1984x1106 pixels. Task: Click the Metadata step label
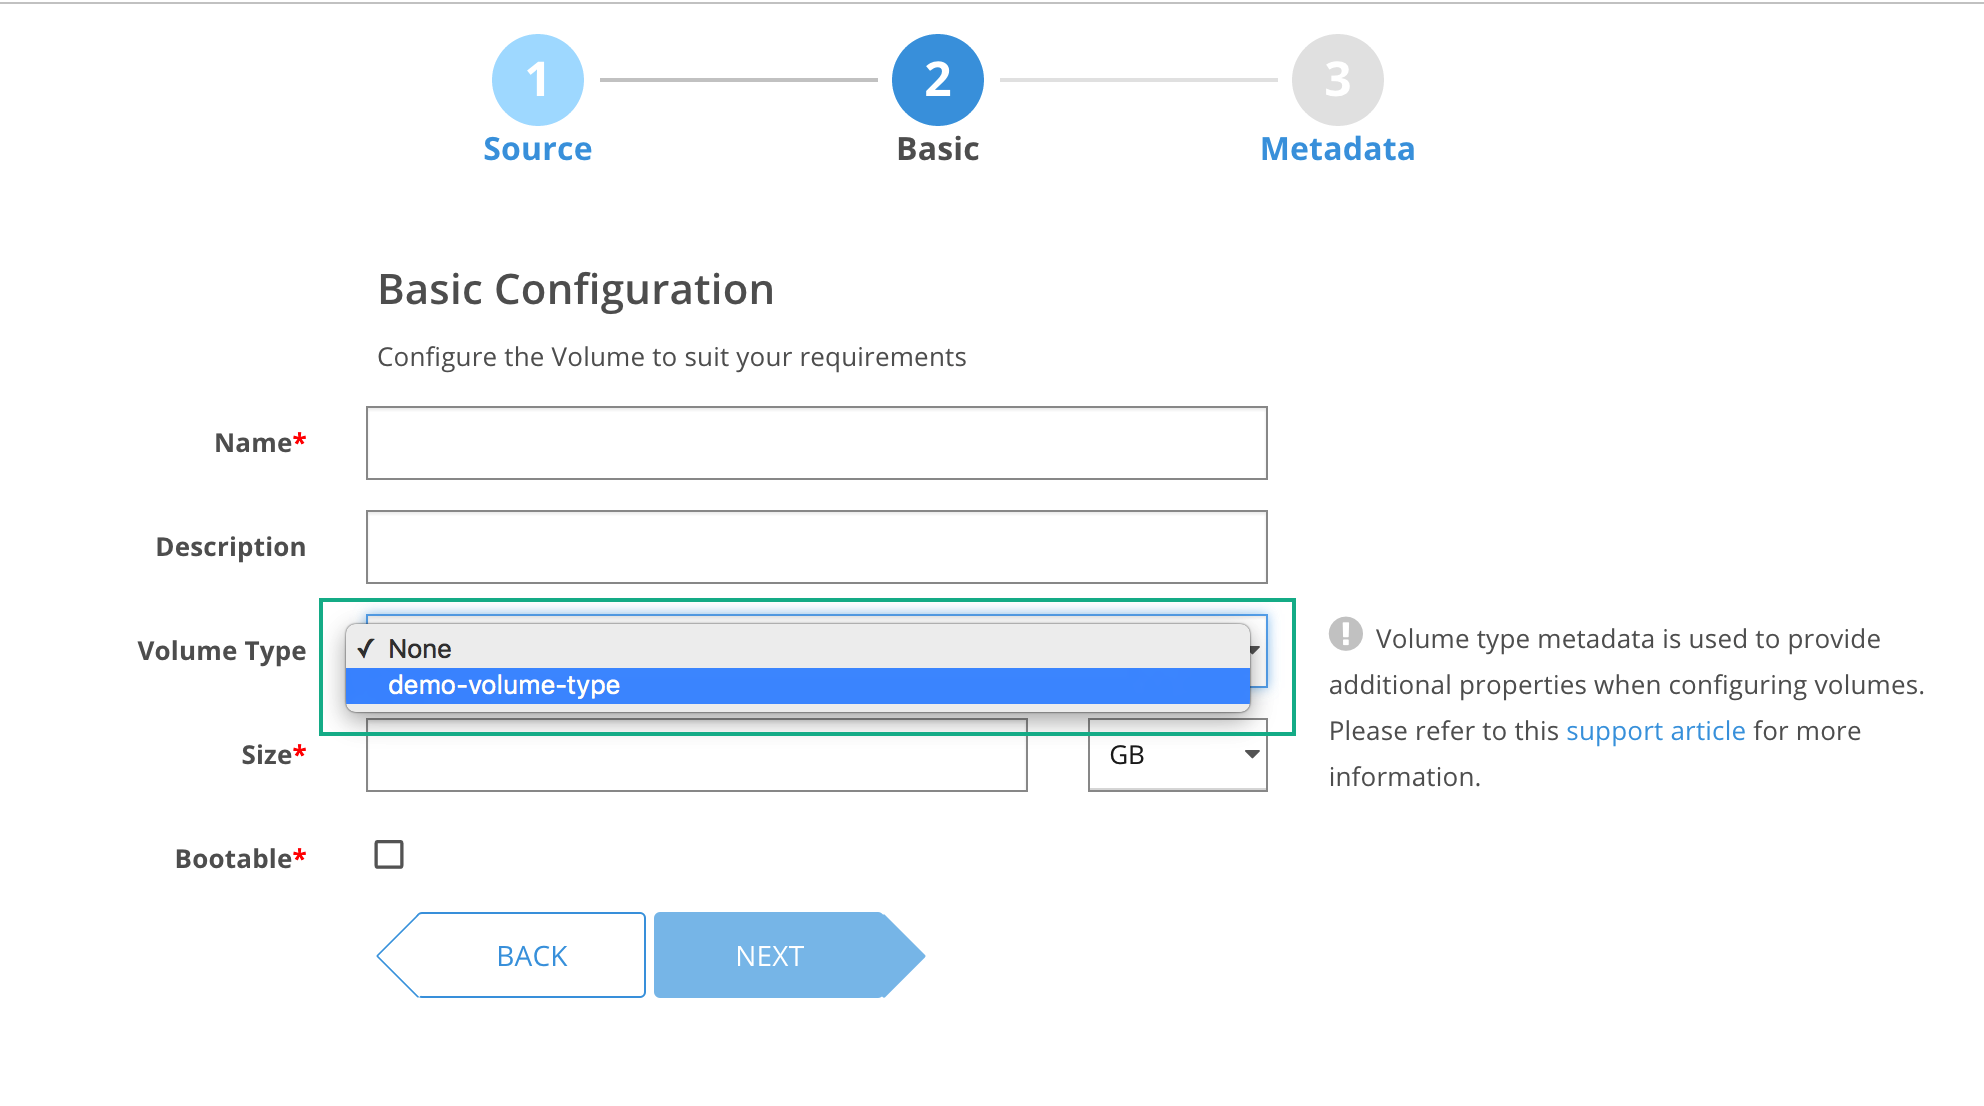pyautogui.click(x=1338, y=149)
